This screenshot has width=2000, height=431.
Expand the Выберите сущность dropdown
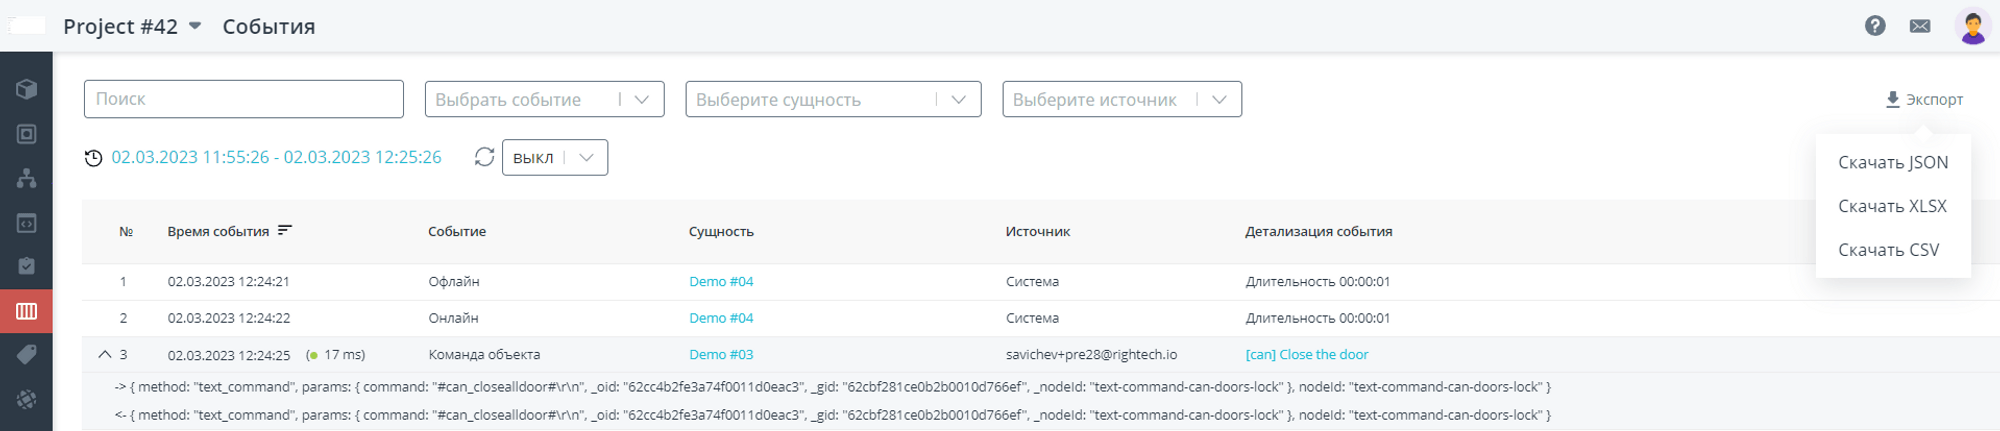coord(833,99)
